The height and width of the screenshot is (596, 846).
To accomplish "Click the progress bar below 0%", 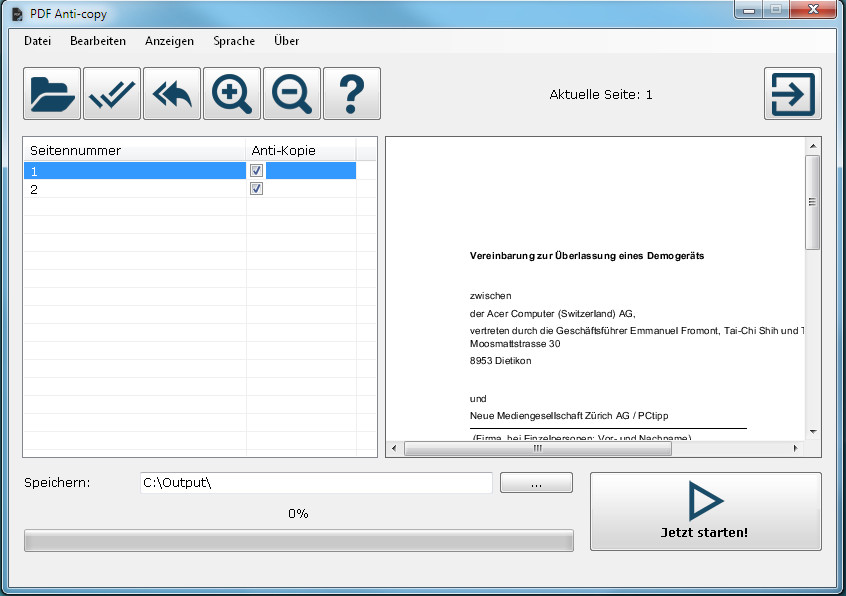I will pyautogui.click(x=299, y=540).
